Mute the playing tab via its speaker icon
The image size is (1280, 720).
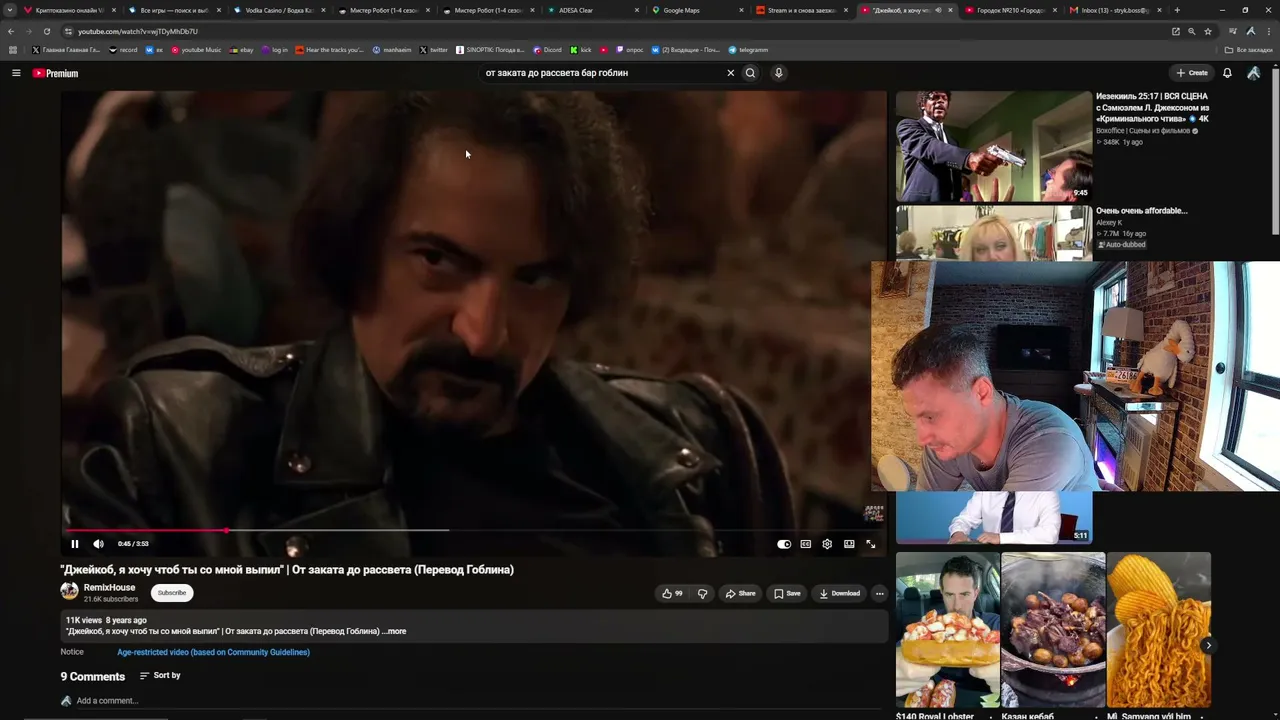pyautogui.click(x=937, y=10)
